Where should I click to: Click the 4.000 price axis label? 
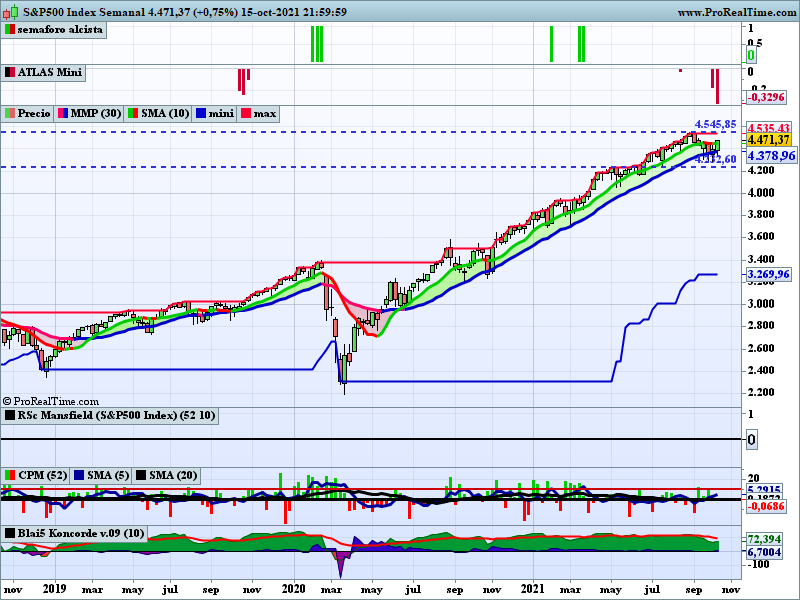click(x=761, y=193)
